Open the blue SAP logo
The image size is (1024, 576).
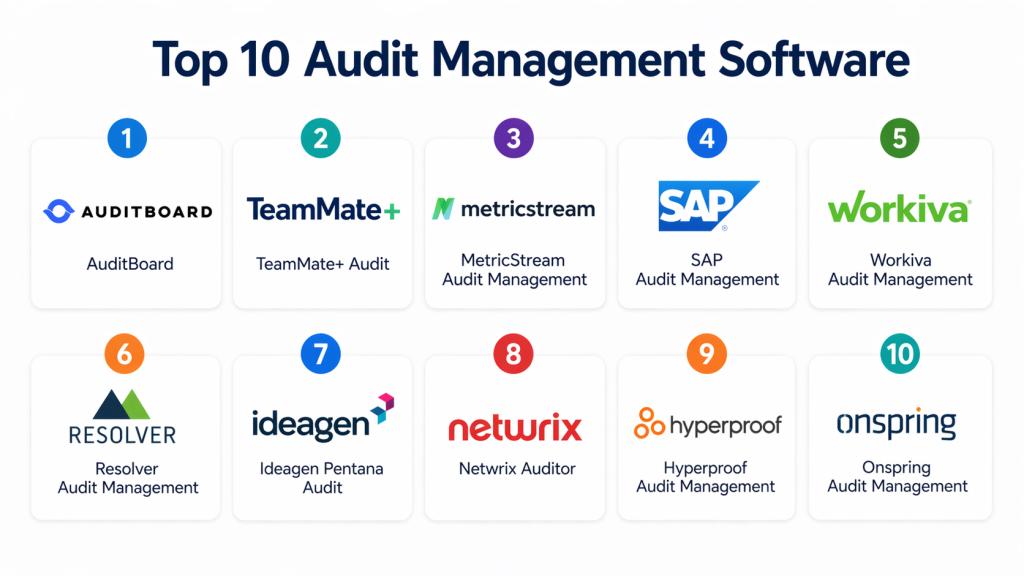coord(707,206)
